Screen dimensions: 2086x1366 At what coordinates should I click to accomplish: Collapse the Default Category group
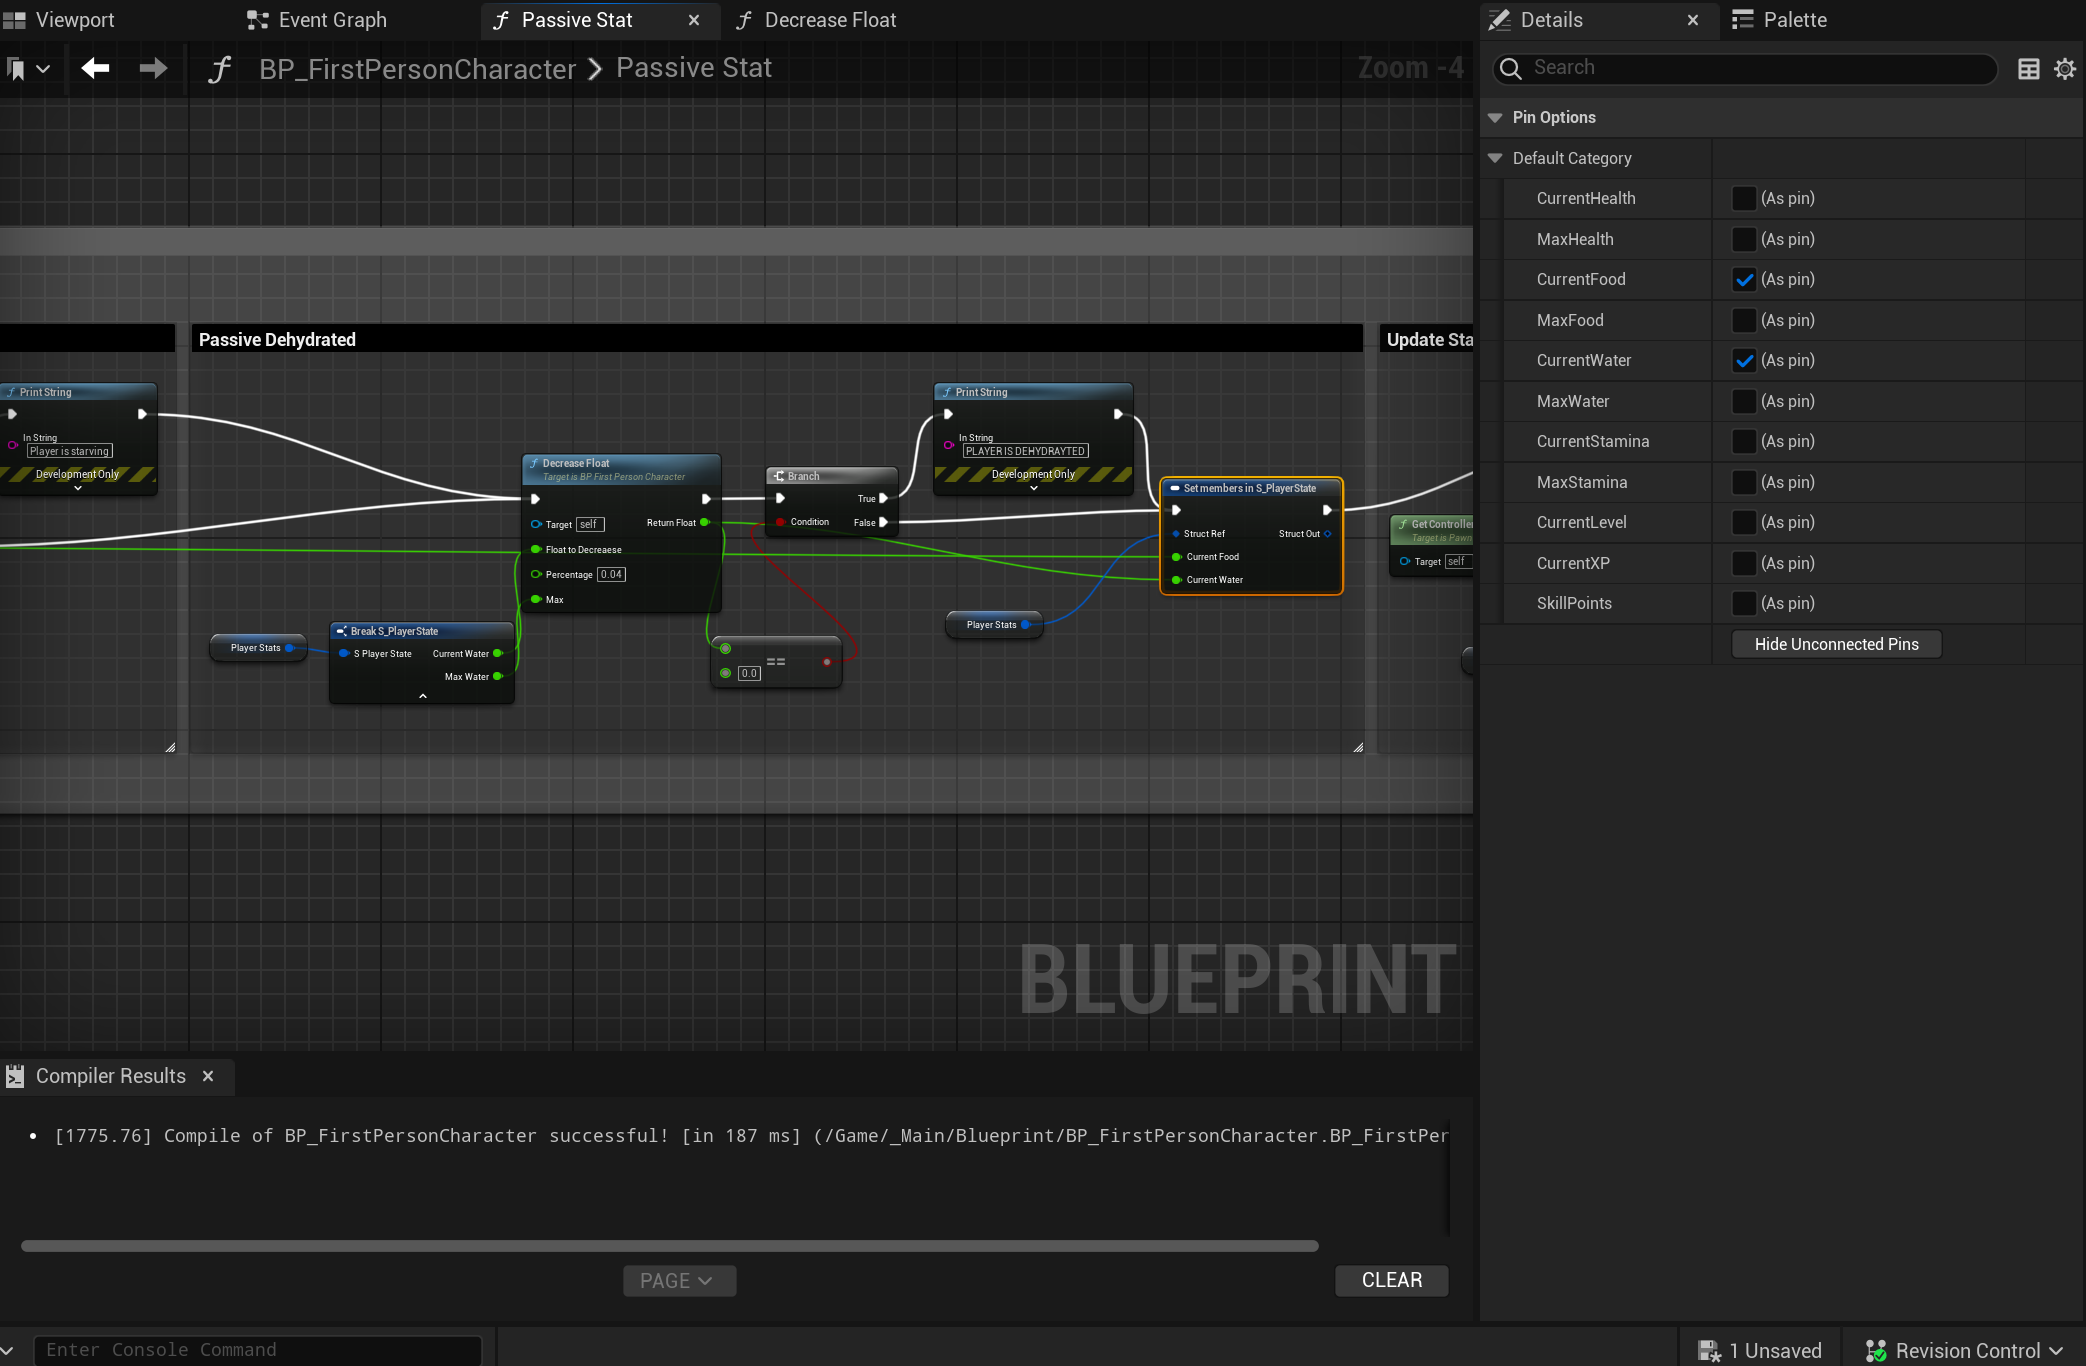point(1495,158)
